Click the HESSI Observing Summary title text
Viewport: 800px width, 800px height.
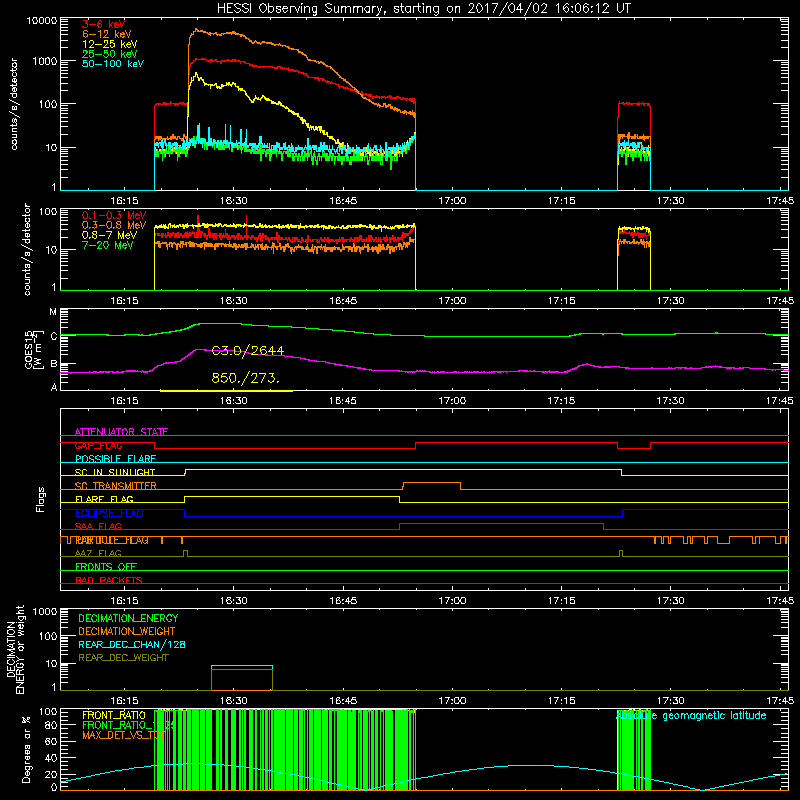point(423,9)
